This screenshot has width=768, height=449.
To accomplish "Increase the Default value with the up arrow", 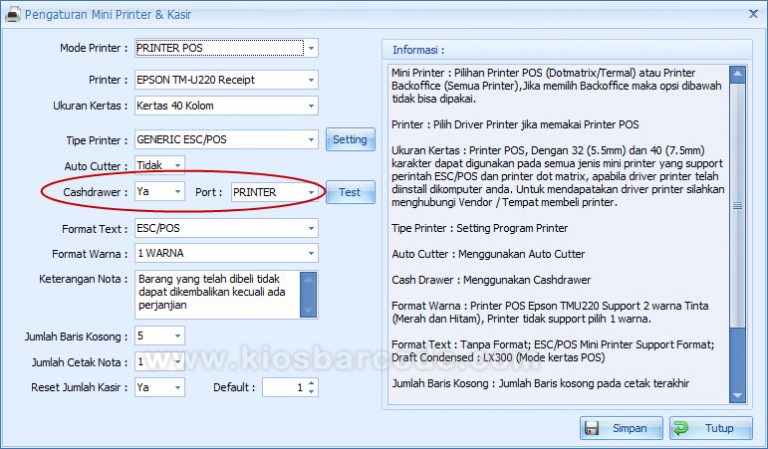I will coord(312,382).
